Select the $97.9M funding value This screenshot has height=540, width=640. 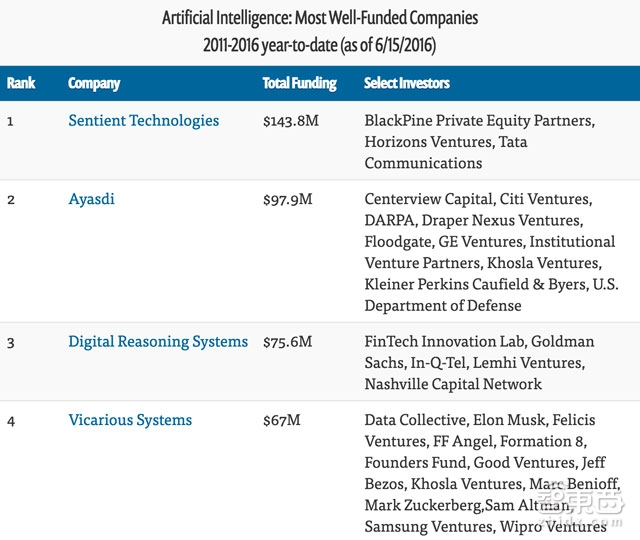287,199
